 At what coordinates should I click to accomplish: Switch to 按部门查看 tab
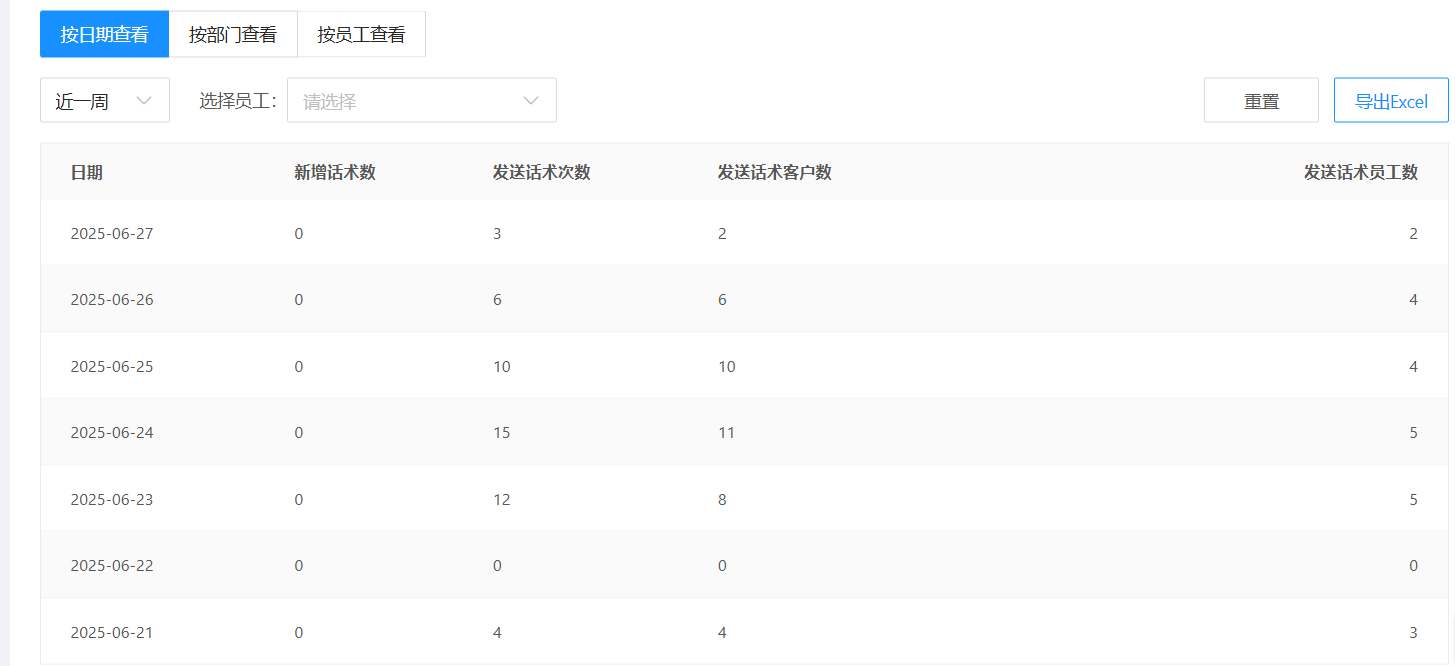tap(233, 34)
